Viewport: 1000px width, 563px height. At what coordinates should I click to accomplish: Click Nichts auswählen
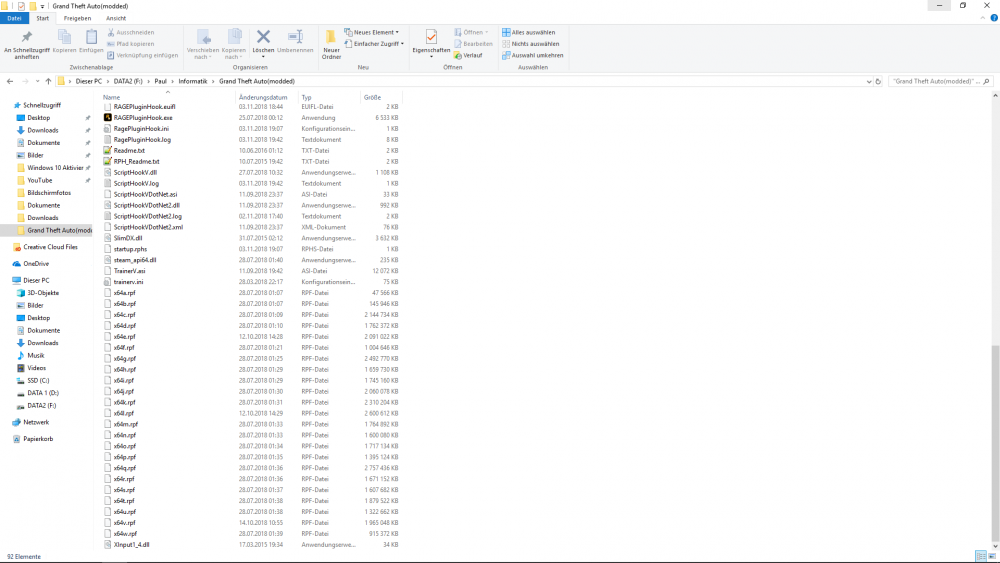[531, 43]
